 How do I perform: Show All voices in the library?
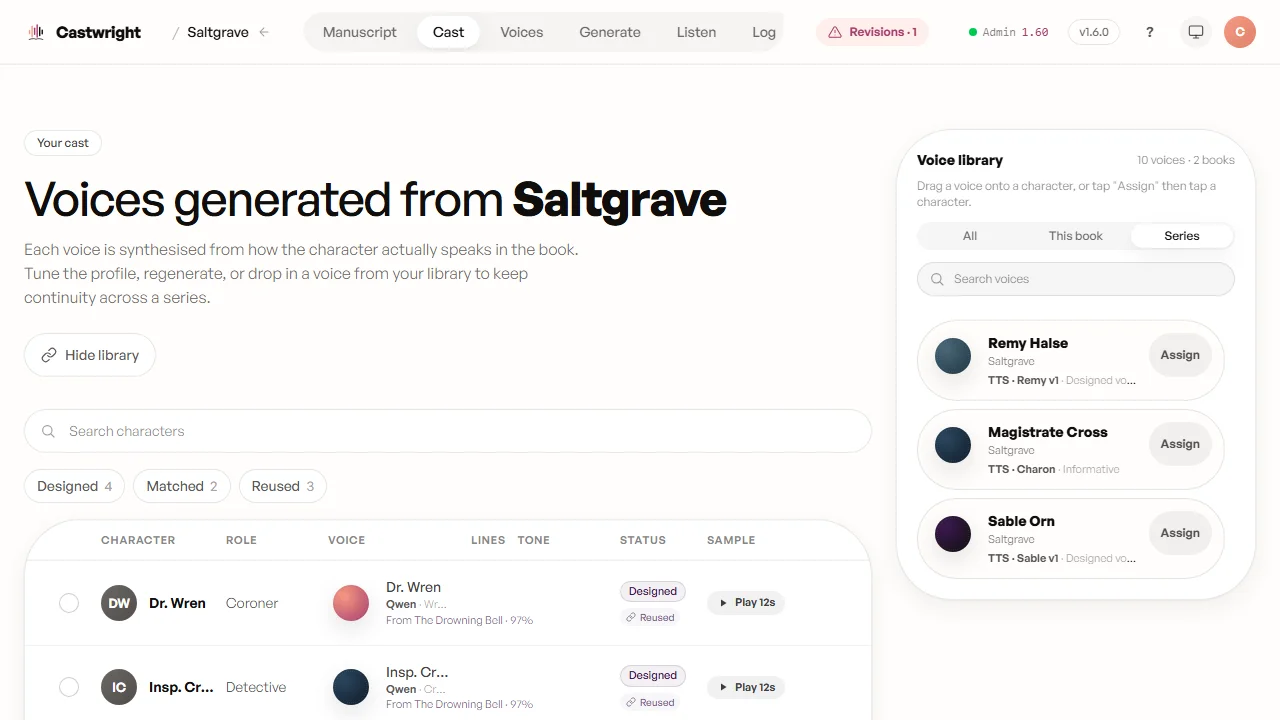(970, 236)
